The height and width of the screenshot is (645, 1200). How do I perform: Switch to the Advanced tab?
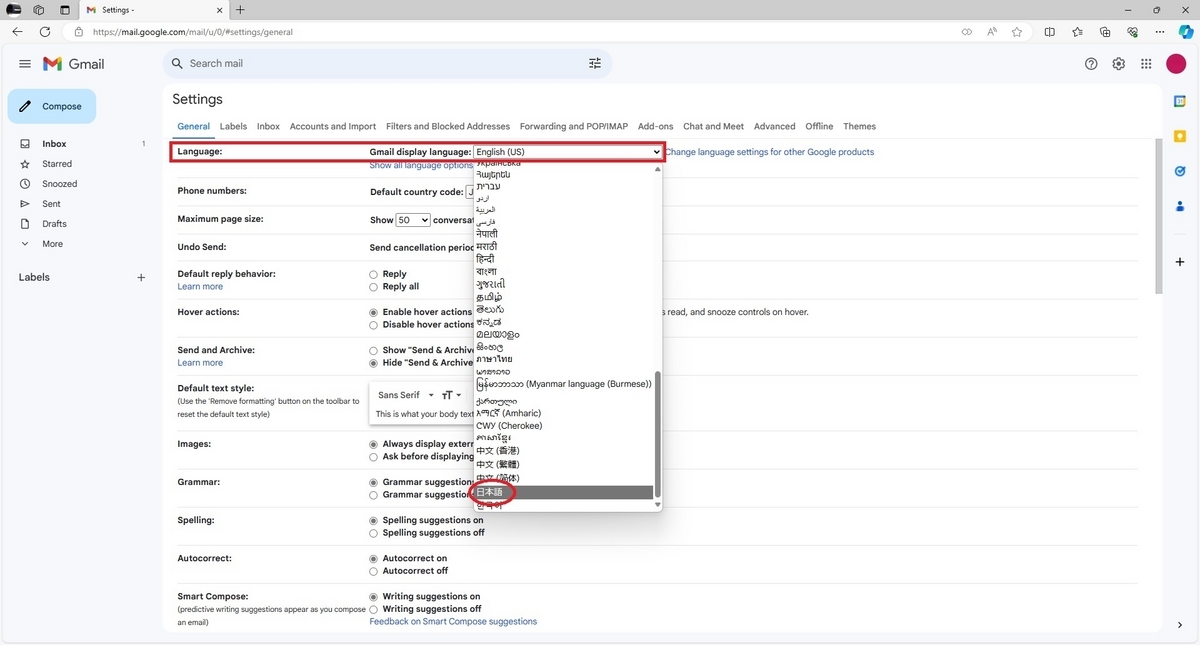(775, 127)
